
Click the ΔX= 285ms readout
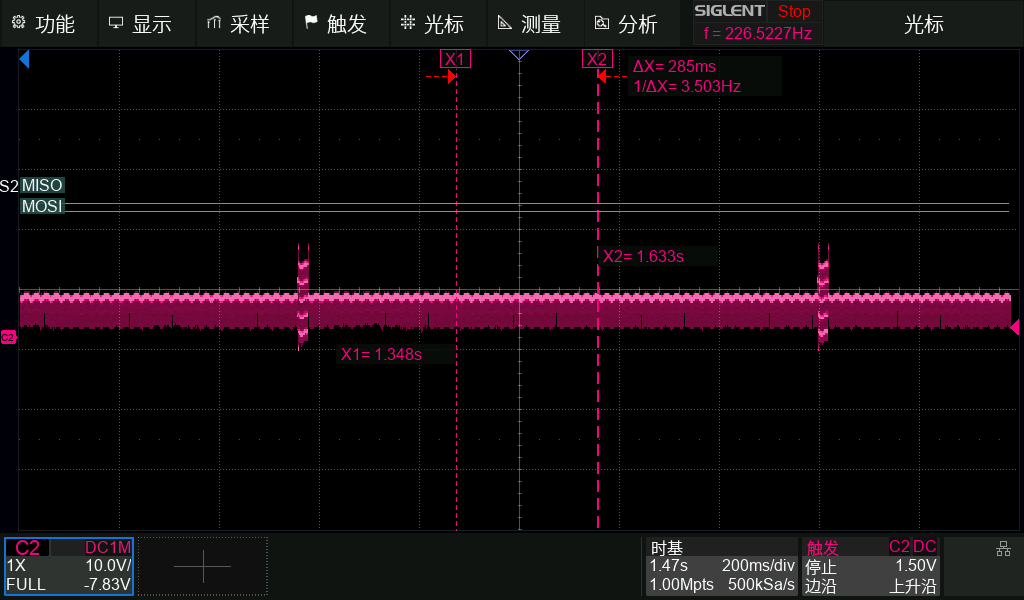674,67
